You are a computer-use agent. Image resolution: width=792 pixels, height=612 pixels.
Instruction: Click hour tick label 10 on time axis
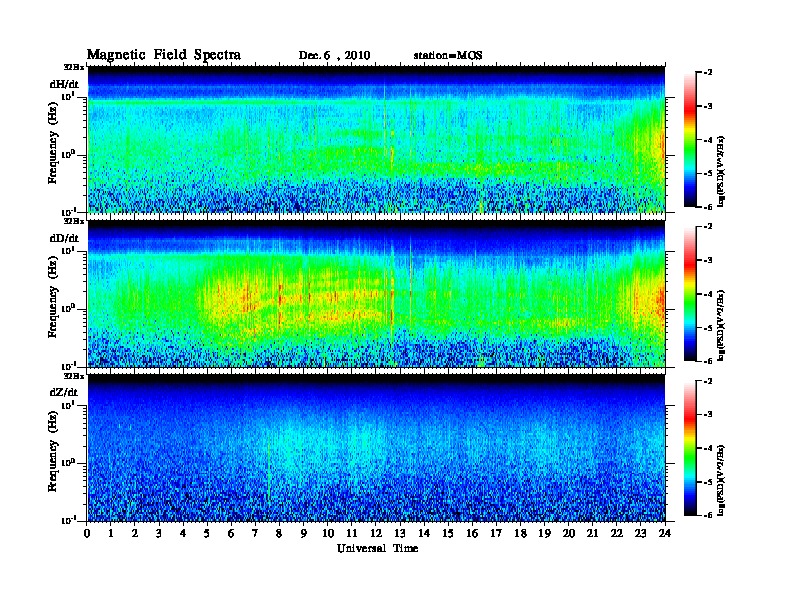click(x=328, y=534)
